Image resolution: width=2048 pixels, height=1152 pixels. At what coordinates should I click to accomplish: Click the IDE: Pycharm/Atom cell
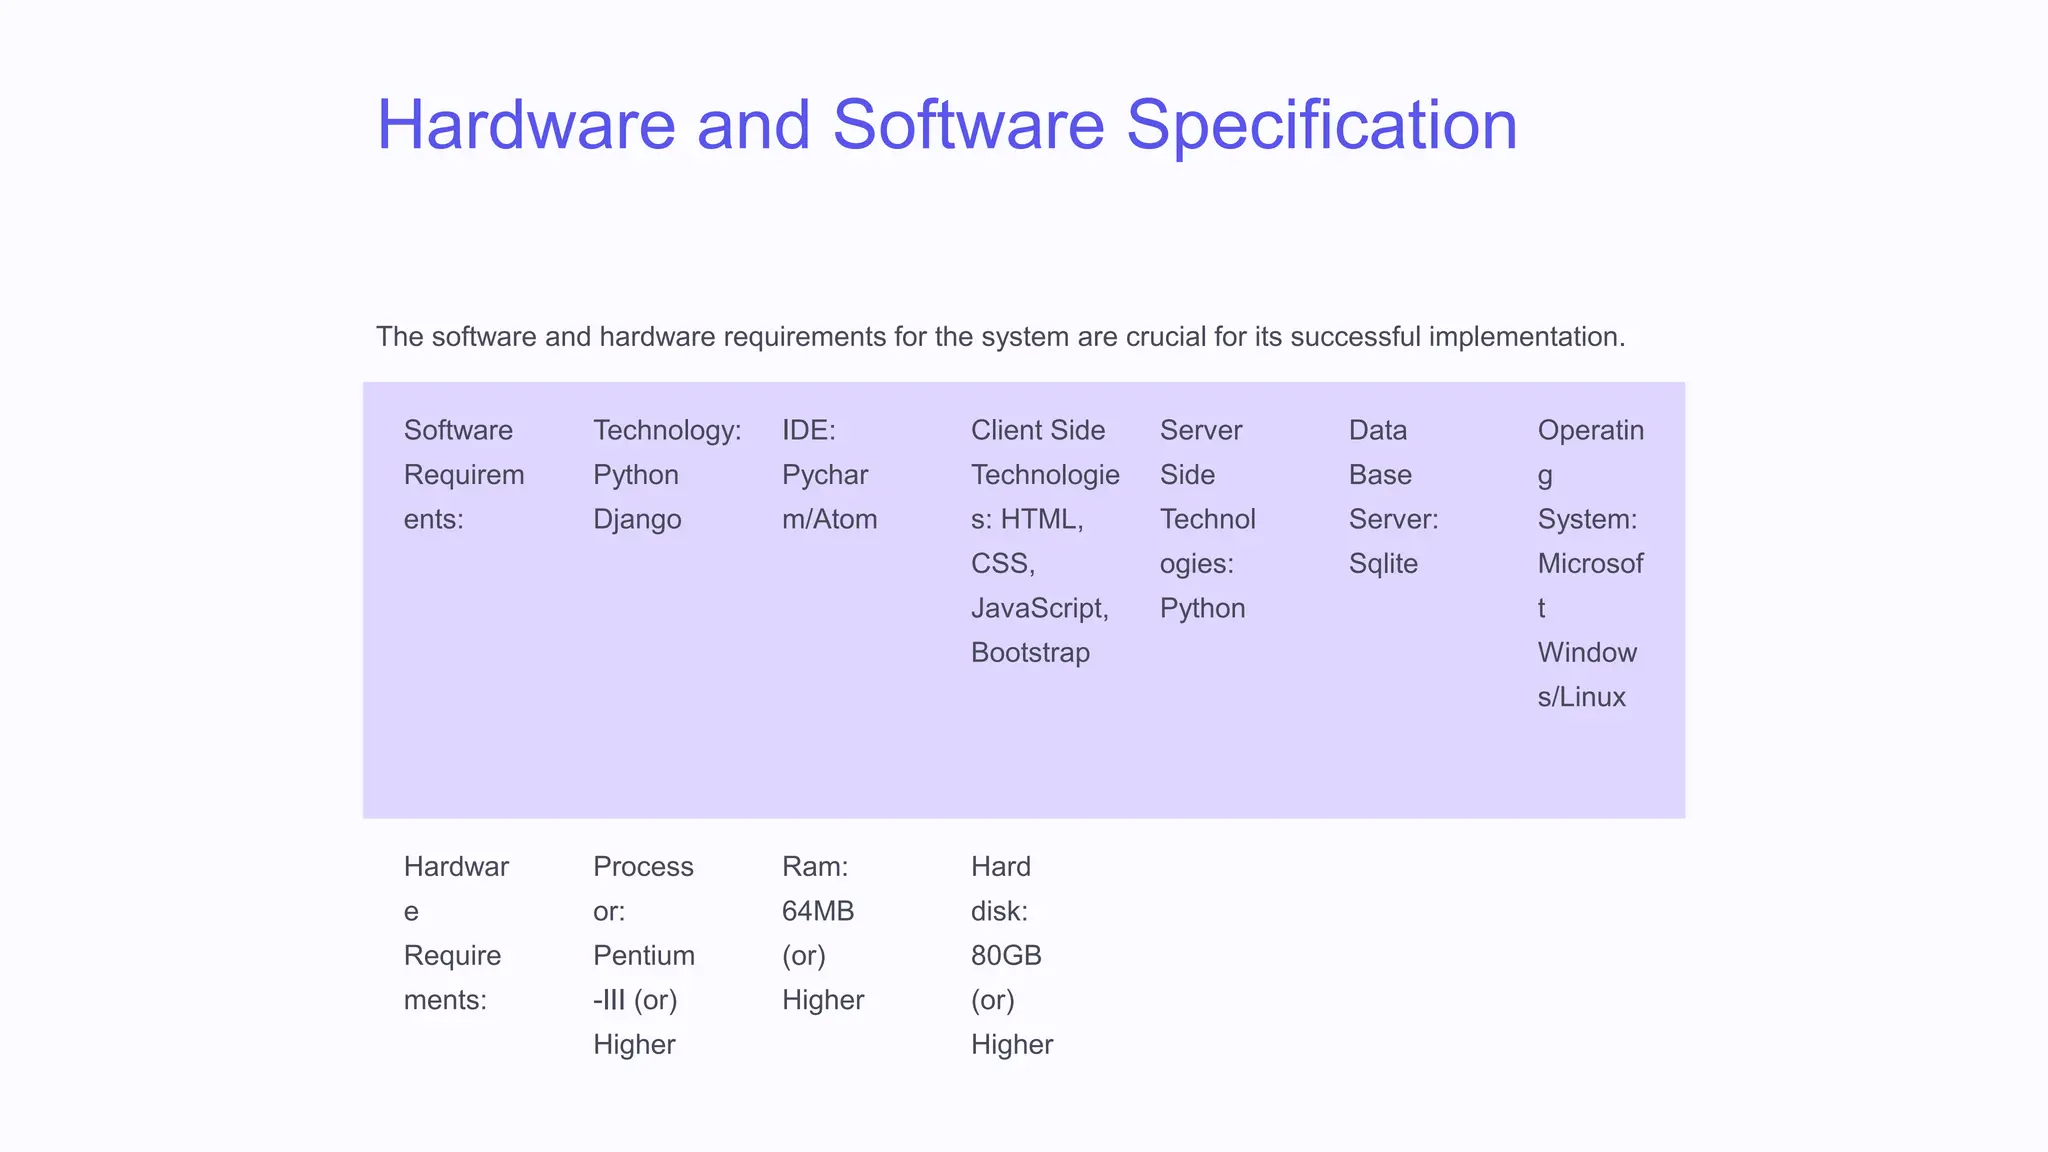point(830,475)
